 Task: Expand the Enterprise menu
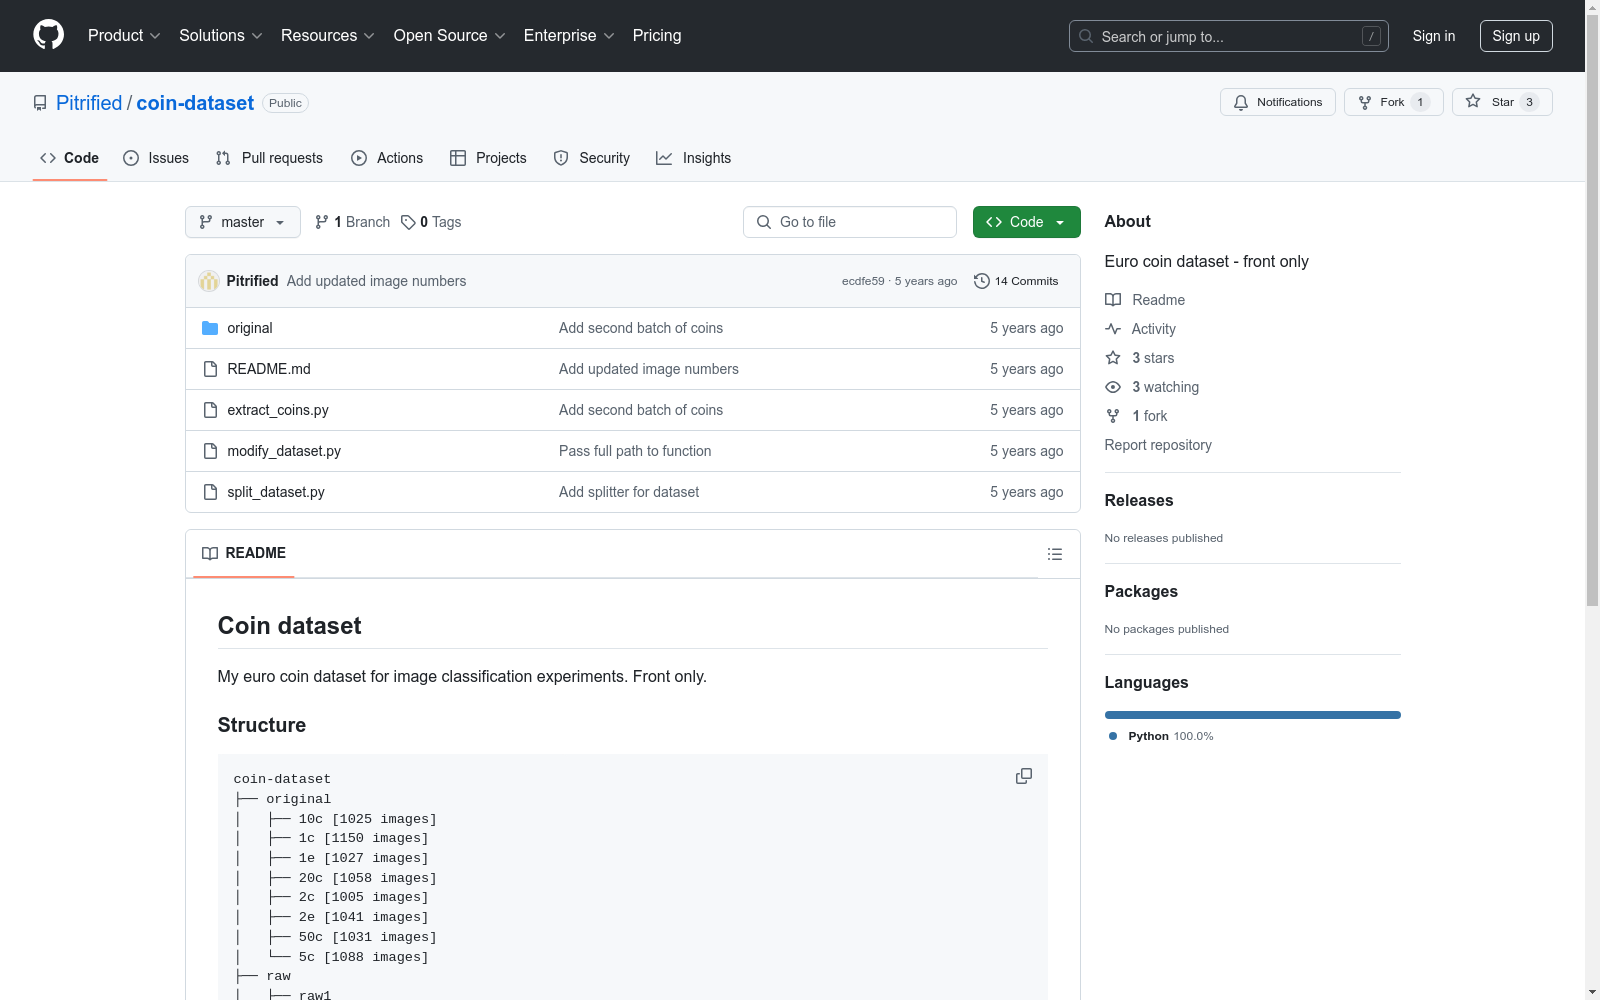(x=568, y=36)
